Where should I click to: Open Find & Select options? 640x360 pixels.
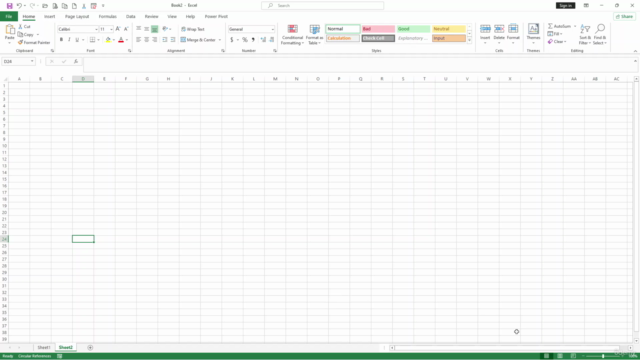pos(600,34)
